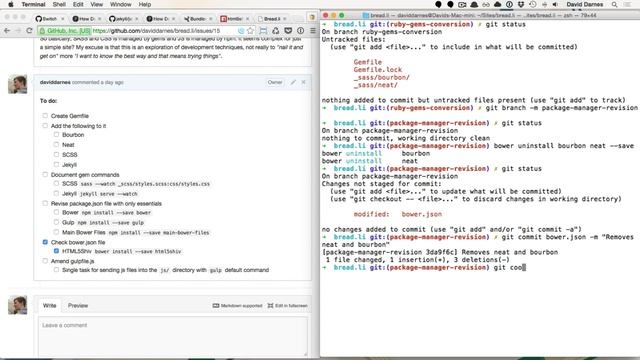Screen dimensions: 640x360
Task: Switch to the red-icon Html5 browser tab
Action: tap(235, 19)
